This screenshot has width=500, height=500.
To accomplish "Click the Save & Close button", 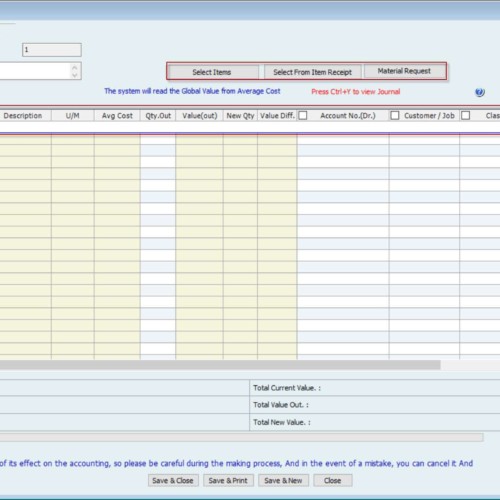I will (x=173, y=480).
